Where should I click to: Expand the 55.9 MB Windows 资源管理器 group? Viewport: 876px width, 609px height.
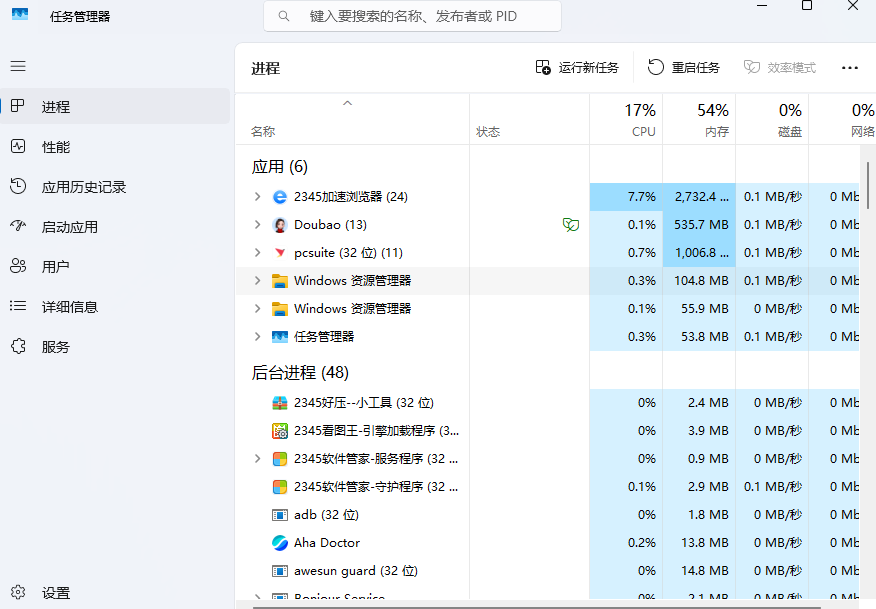pyautogui.click(x=257, y=308)
